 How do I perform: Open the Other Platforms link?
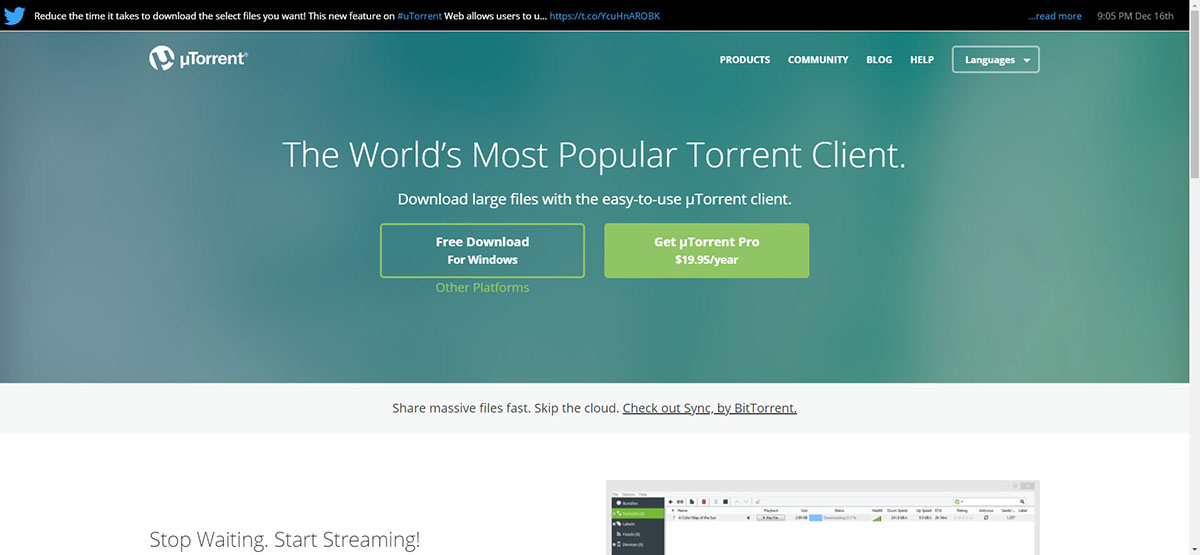482,288
